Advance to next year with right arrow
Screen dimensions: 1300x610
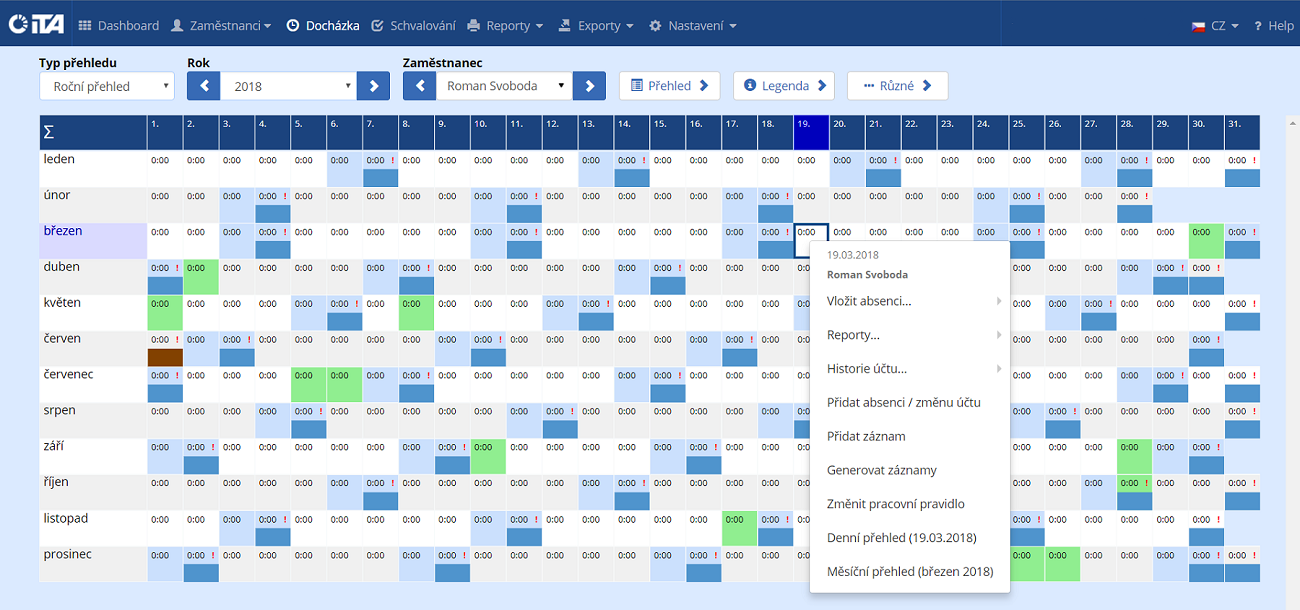(373, 86)
